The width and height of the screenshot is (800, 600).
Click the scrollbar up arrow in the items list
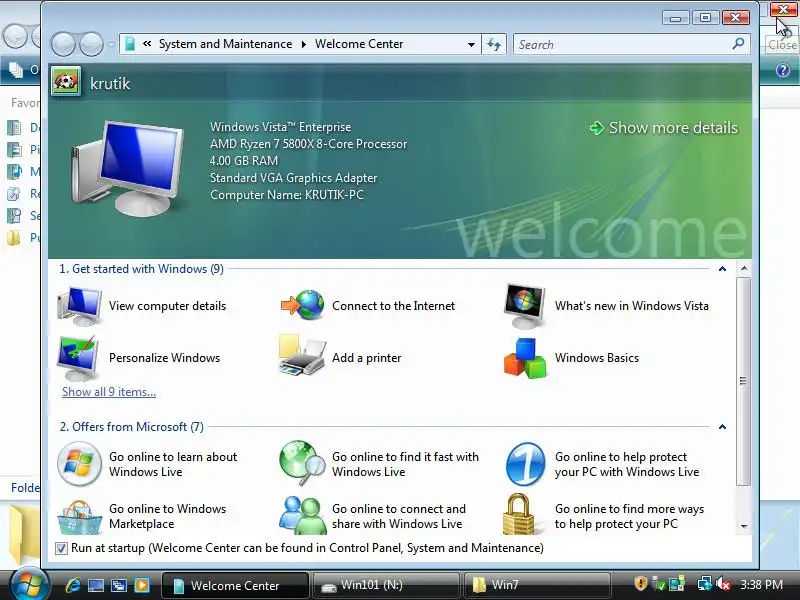744,268
